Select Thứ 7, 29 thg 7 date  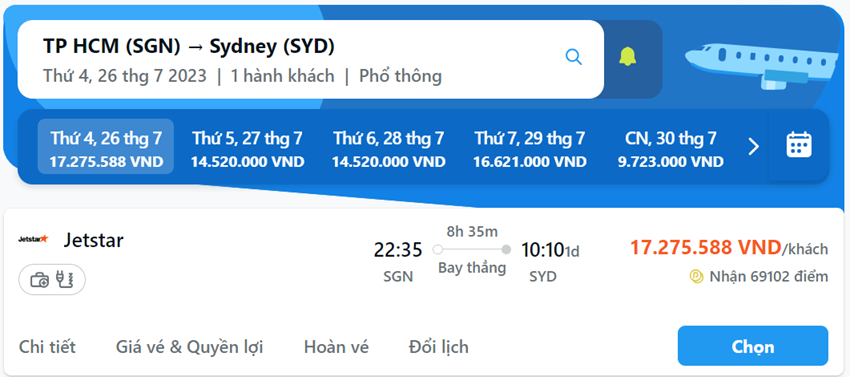click(530, 146)
